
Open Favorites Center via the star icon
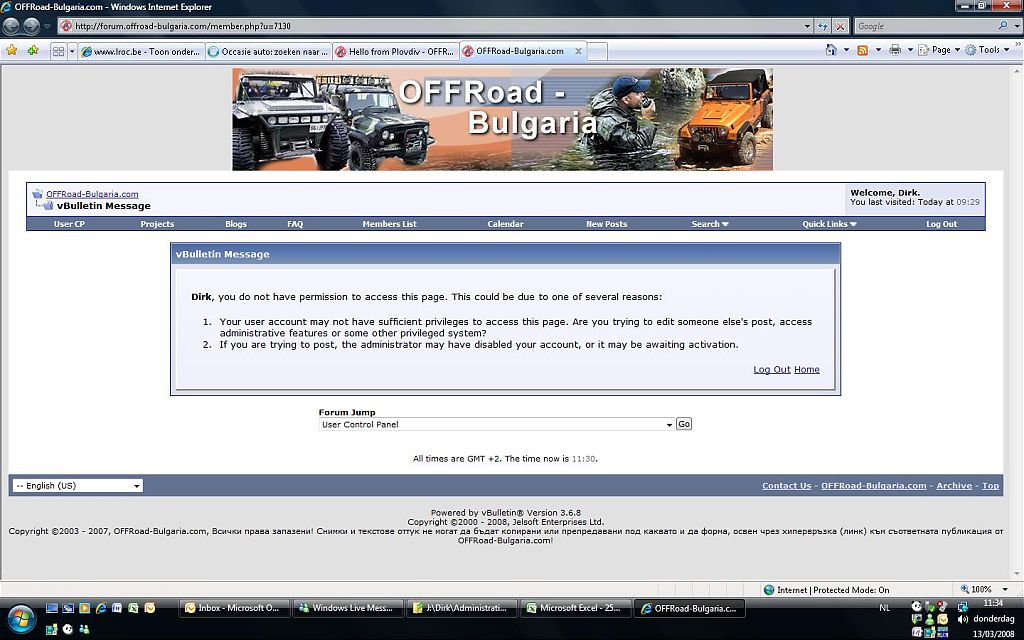point(12,50)
